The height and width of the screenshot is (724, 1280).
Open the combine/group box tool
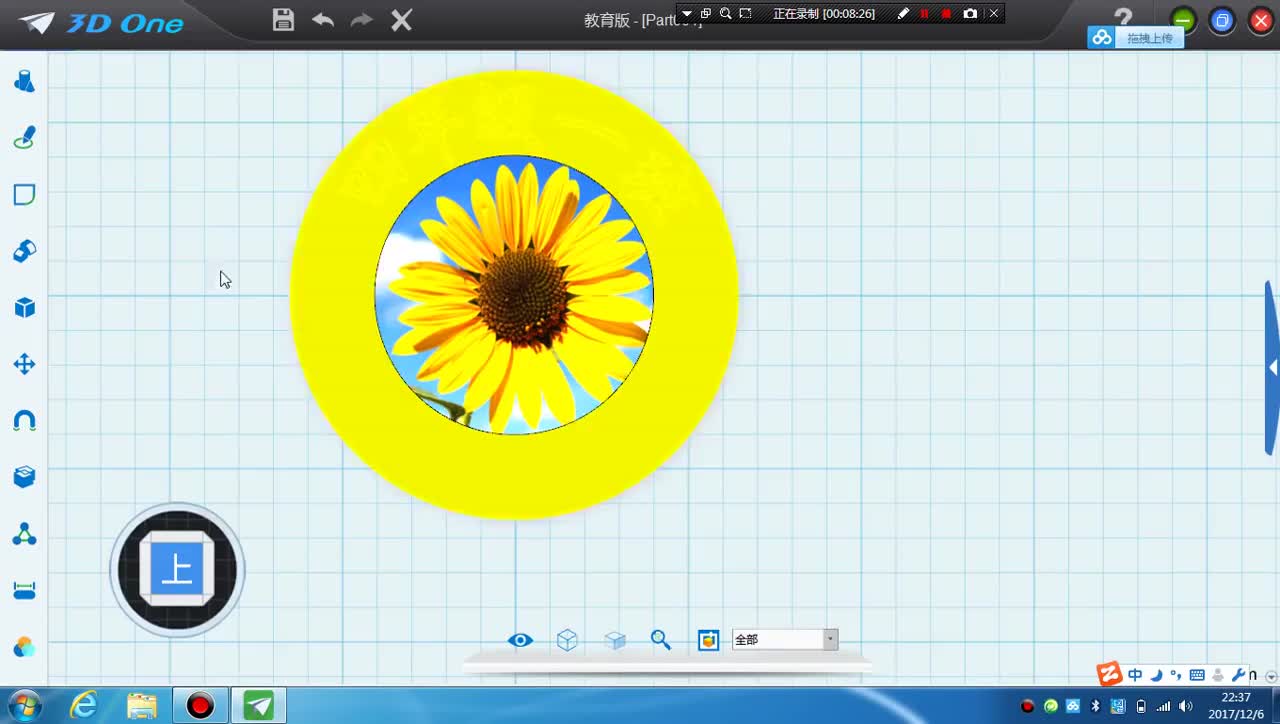pos(24,477)
